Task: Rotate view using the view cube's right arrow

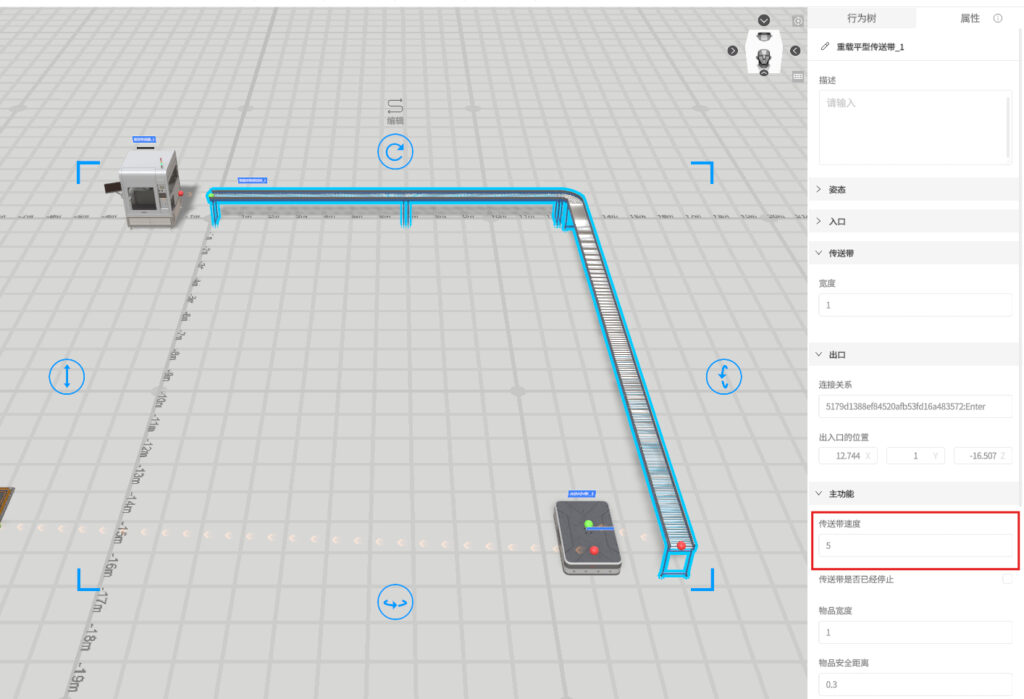Action: pyautogui.click(x=795, y=50)
